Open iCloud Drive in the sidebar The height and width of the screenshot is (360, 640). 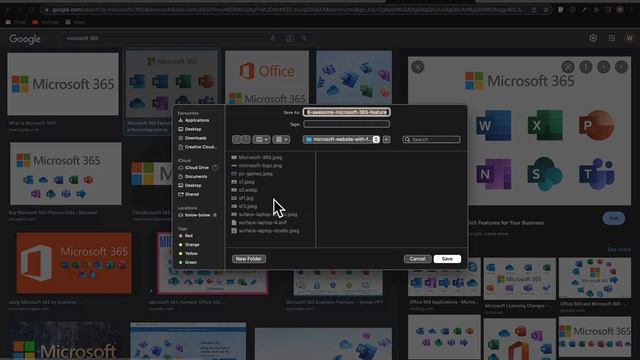[x=193, y=168]
